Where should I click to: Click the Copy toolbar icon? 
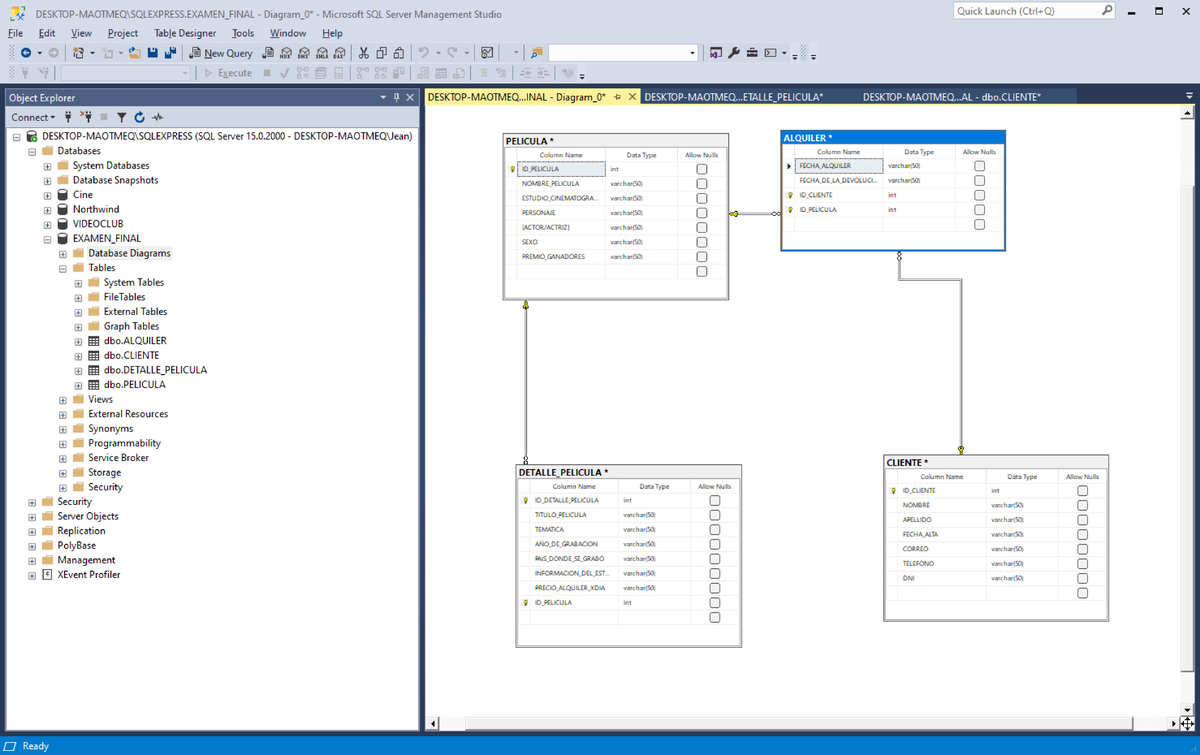tap(380, 52)
